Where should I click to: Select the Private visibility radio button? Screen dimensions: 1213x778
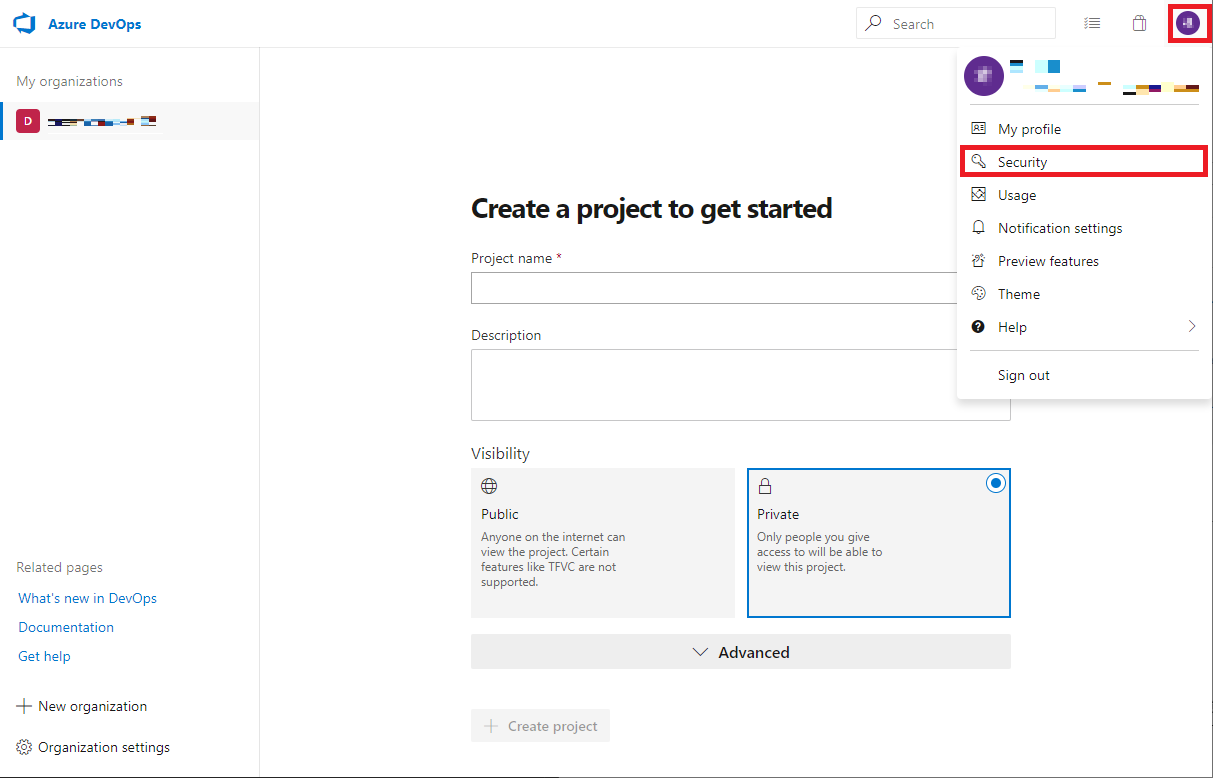click(995, 483)
